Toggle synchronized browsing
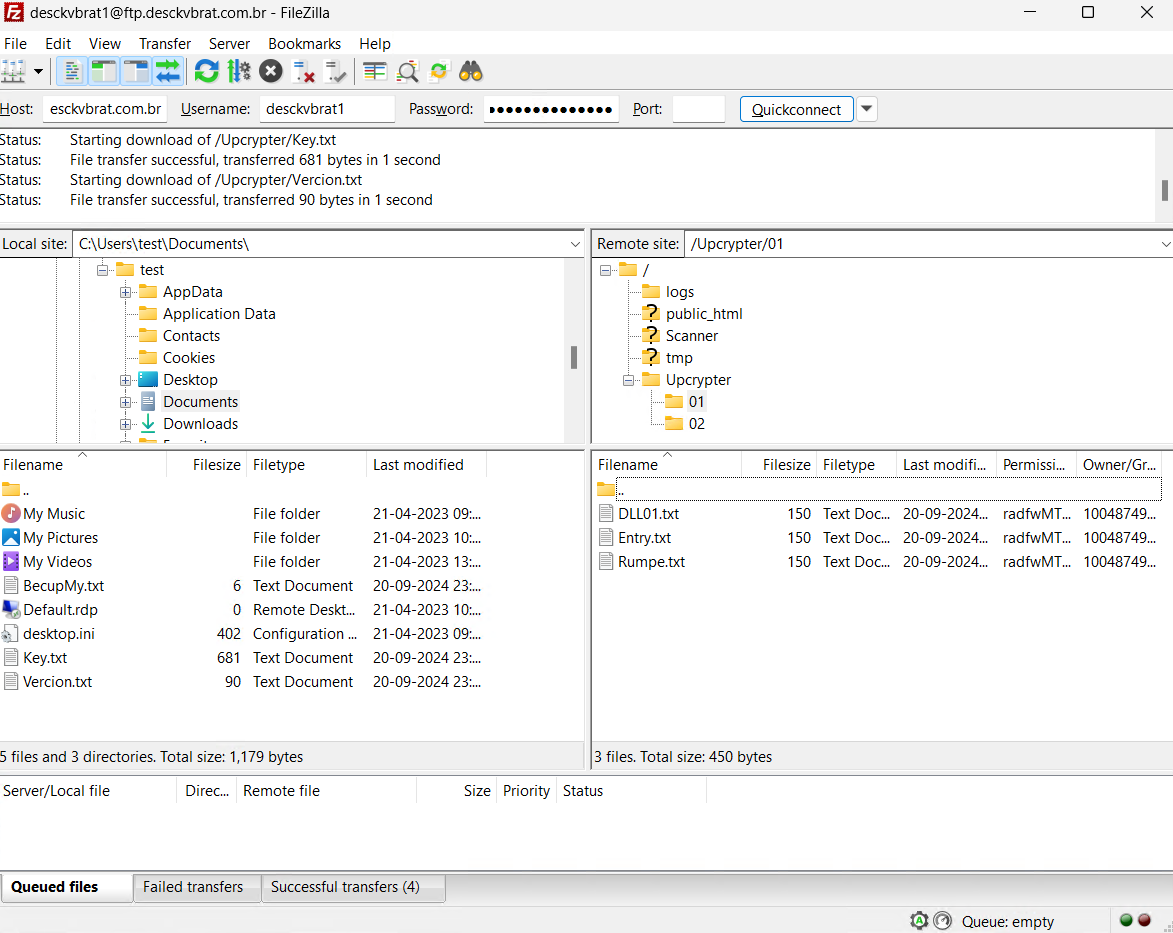Image resolution: width=1173 pixels, height=933 pixels. [439, 71]
